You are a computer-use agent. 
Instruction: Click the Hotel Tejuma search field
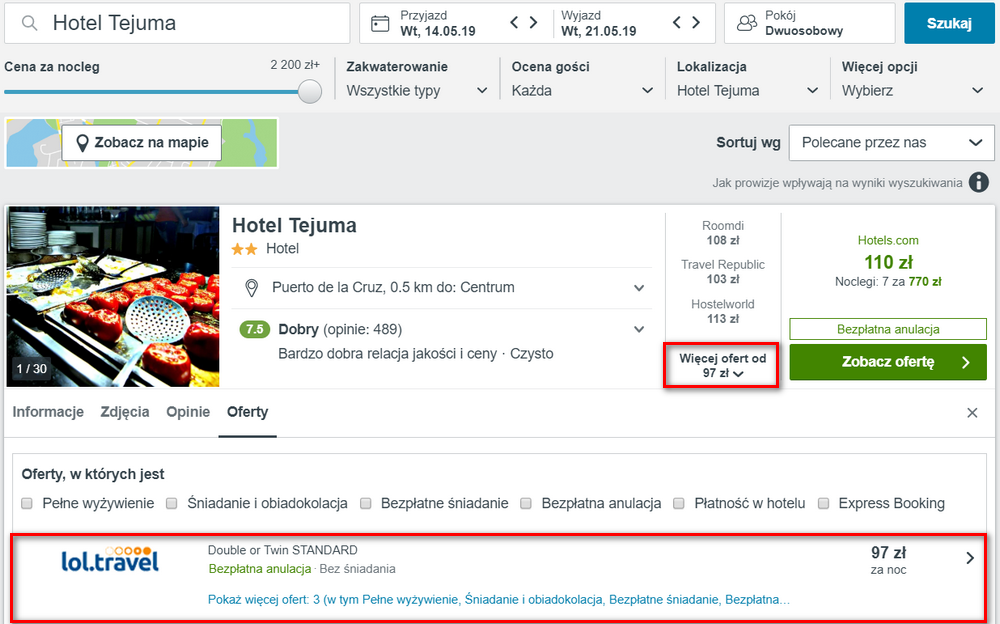pos(177,23)
